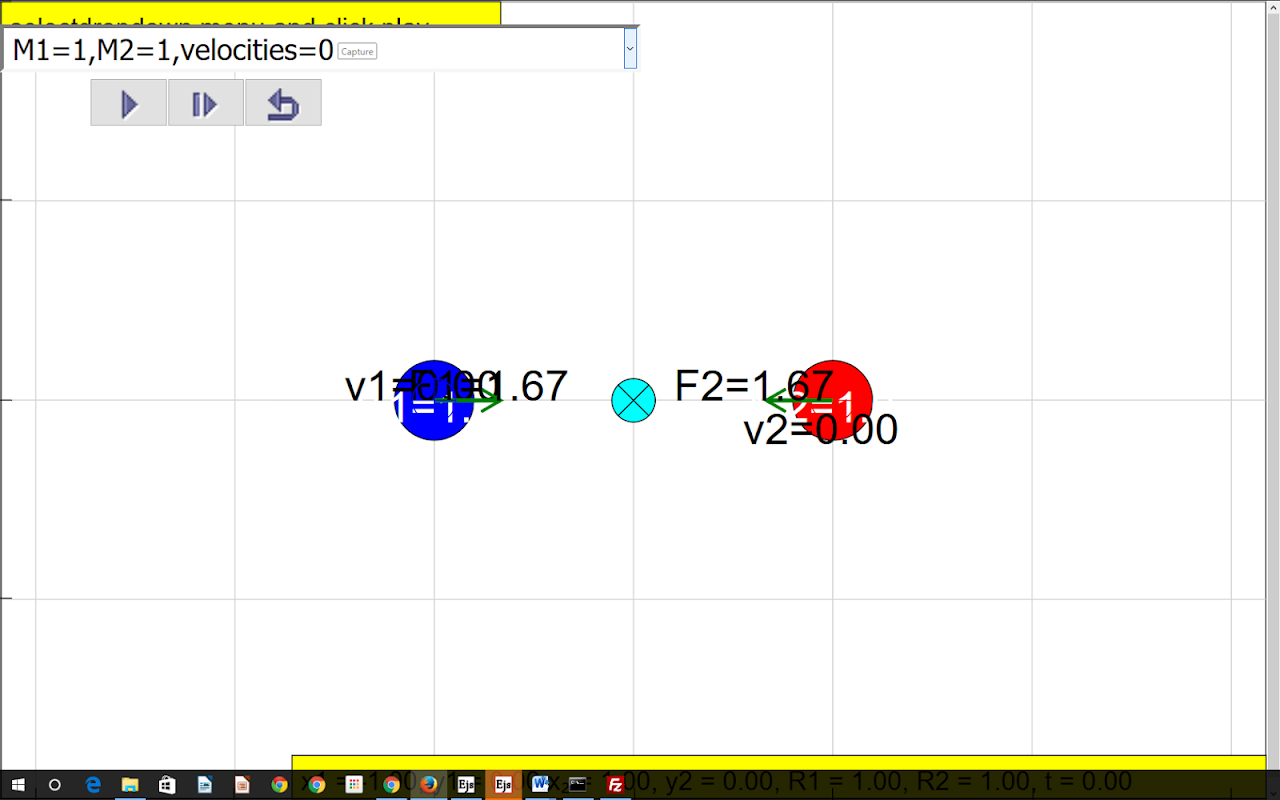
Task: Switch to Firefox in taskbar
Action: (x=428, y=785)
